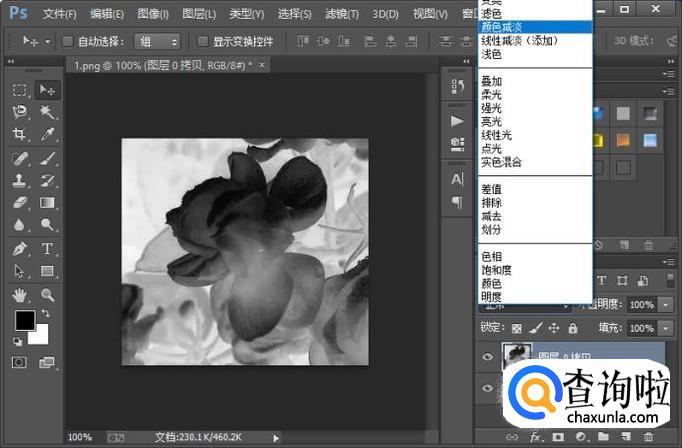682x448 pixels.
Task: Select the History Brush tool
Action: pos(47,181)
